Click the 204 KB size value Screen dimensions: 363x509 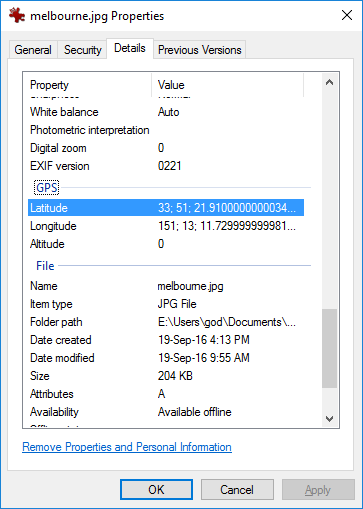pos(175,376)
